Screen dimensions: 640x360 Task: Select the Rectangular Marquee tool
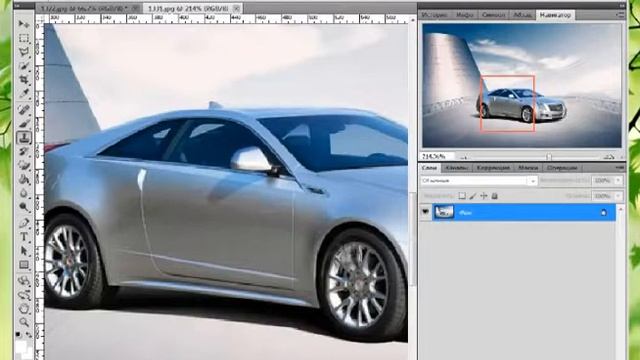[24, 38]
